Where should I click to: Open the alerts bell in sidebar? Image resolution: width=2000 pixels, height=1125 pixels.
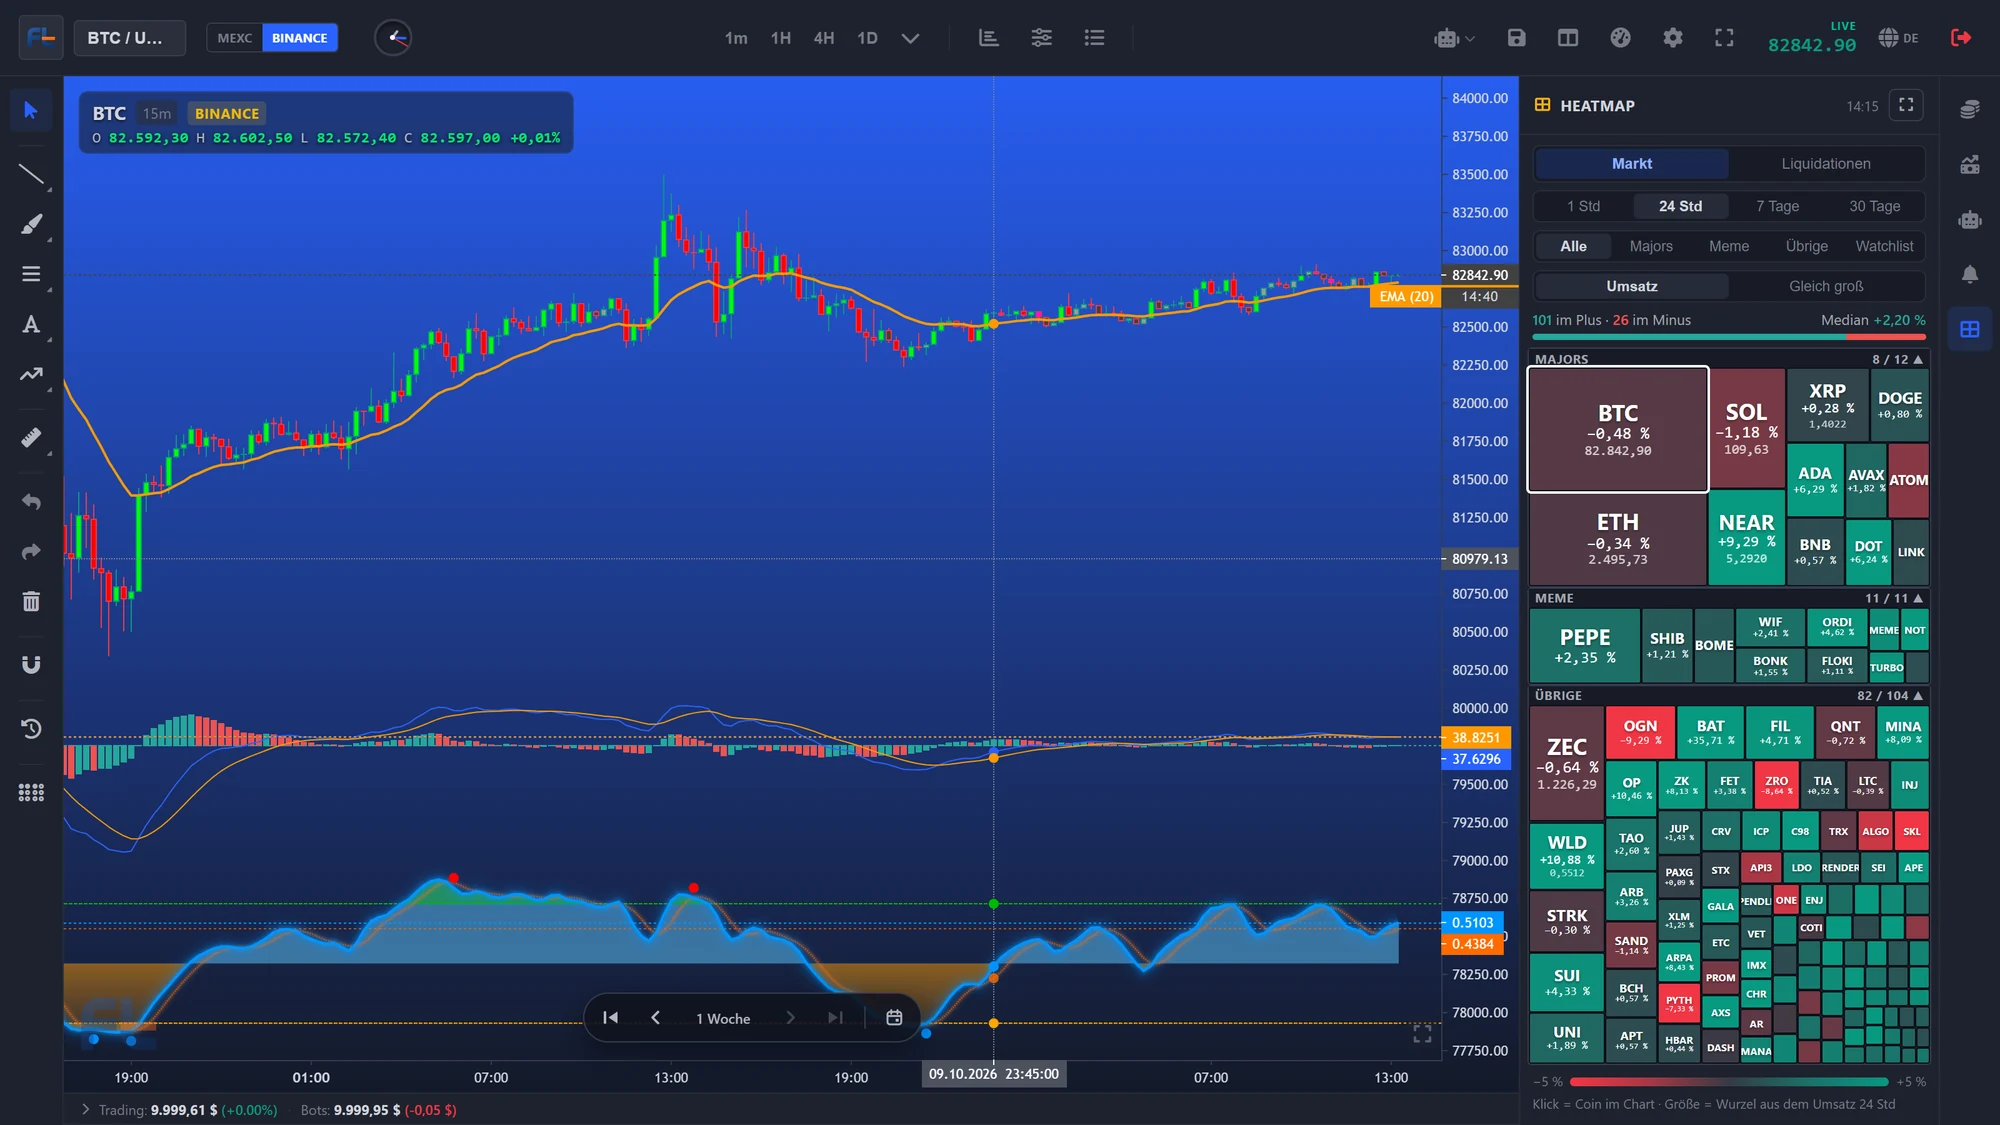[x=1970, y=274]
